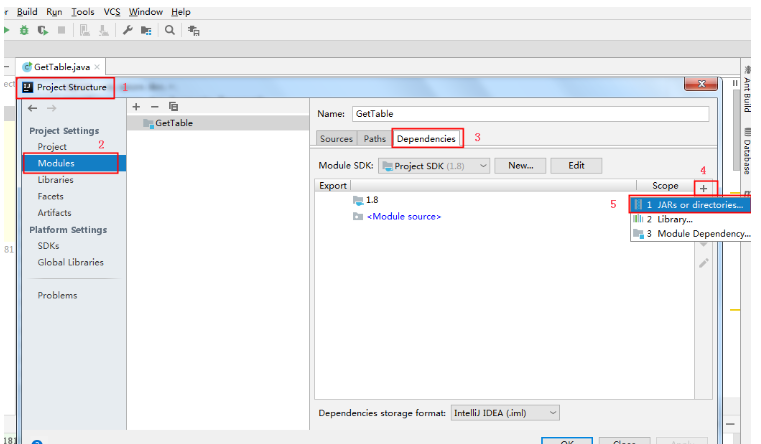
Task: Open the Database tool window
Action: (747, 152)
